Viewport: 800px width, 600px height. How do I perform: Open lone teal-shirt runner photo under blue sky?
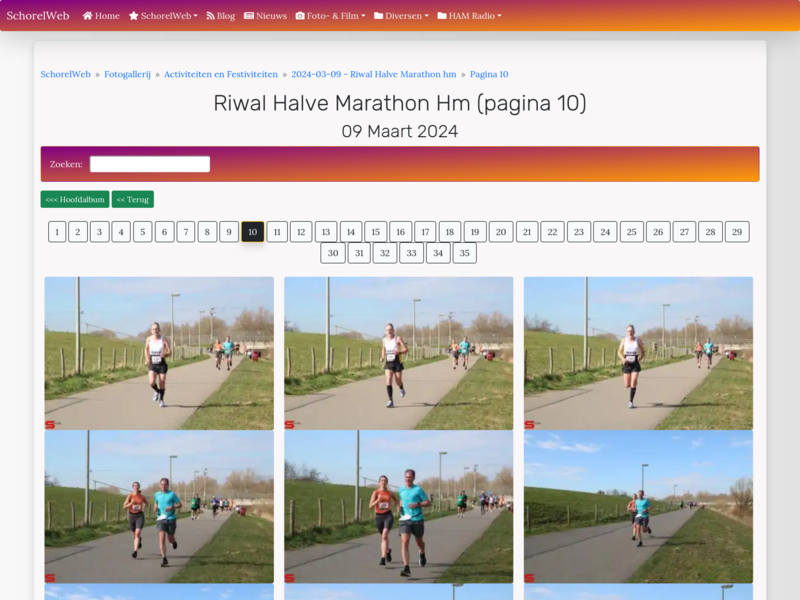click(x=638, y=507)
